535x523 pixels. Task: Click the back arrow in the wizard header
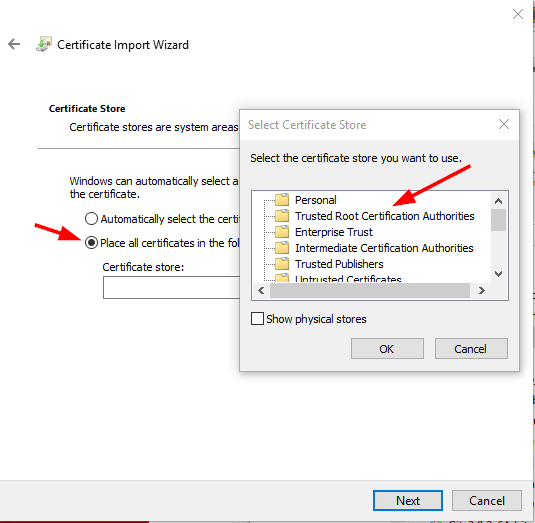click(x=14, y=44)
